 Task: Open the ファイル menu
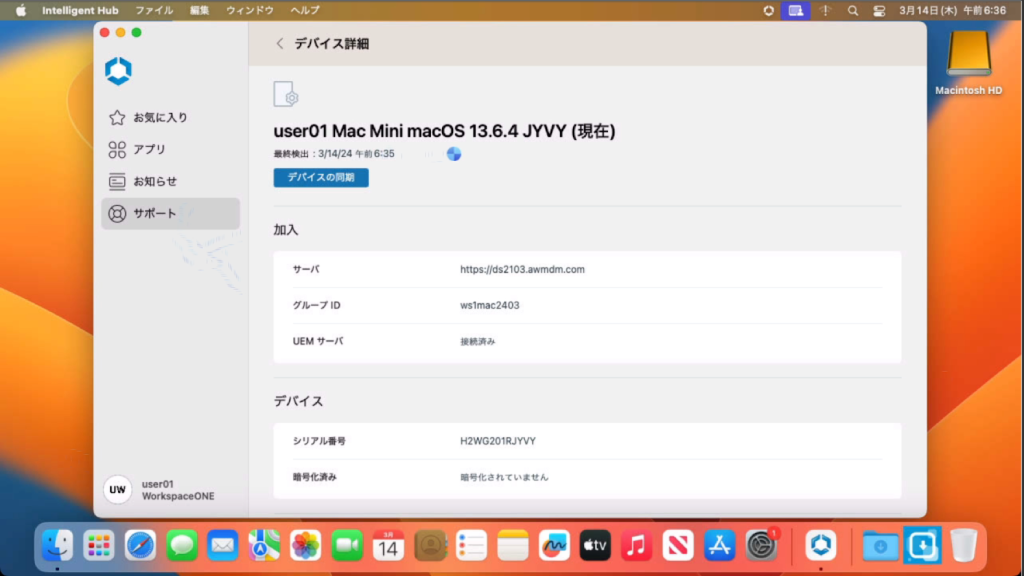pyautogui.click(x=154, y=10)
